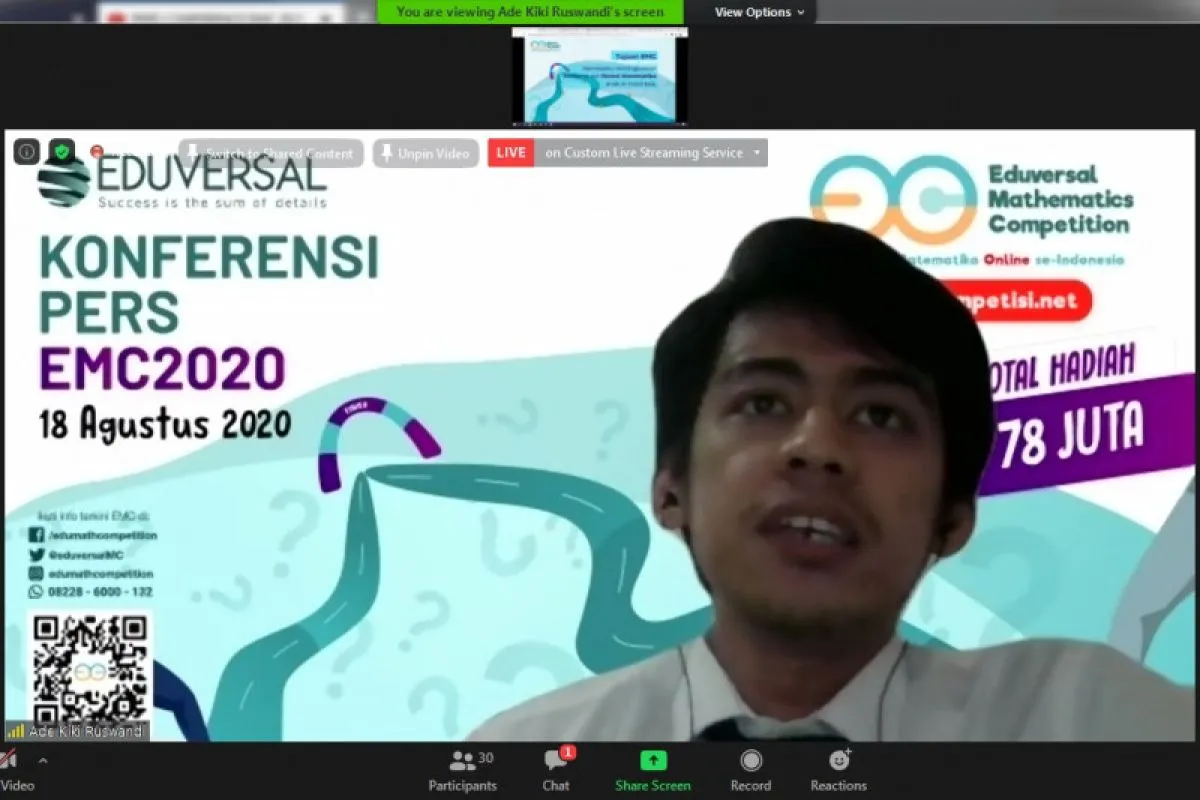
Task: Click the Unpin Video button
Action: click(426, 153)
